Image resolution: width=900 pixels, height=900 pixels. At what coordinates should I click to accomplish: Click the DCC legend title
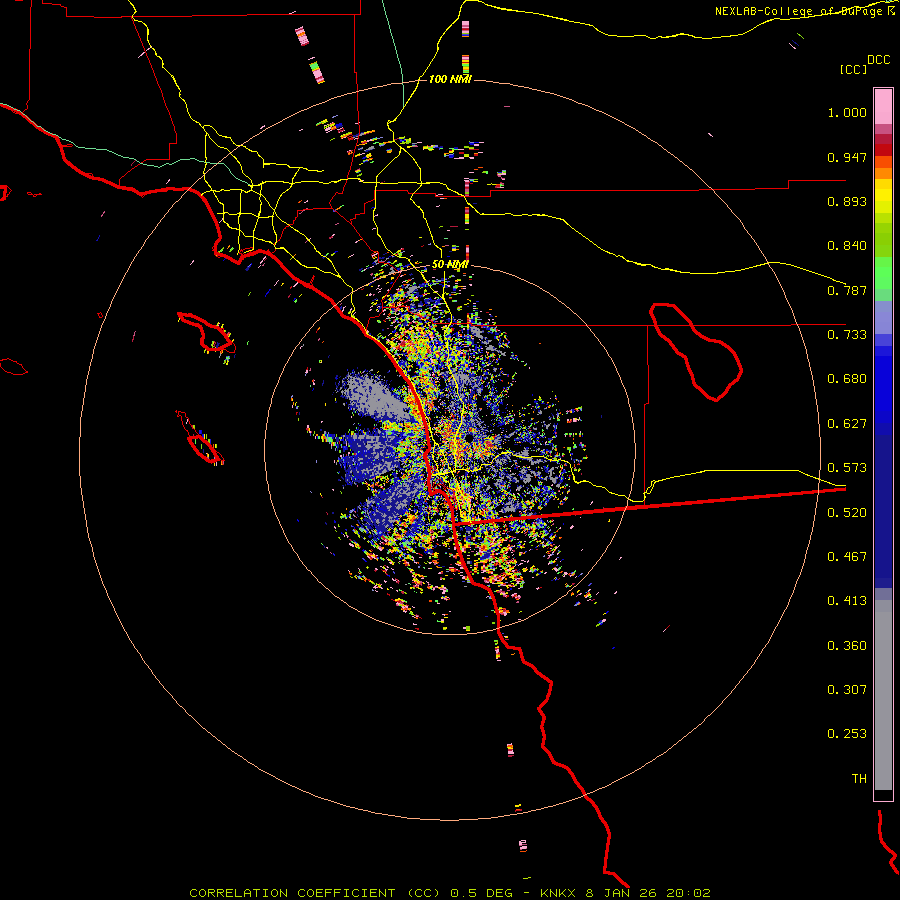[878, 59]
